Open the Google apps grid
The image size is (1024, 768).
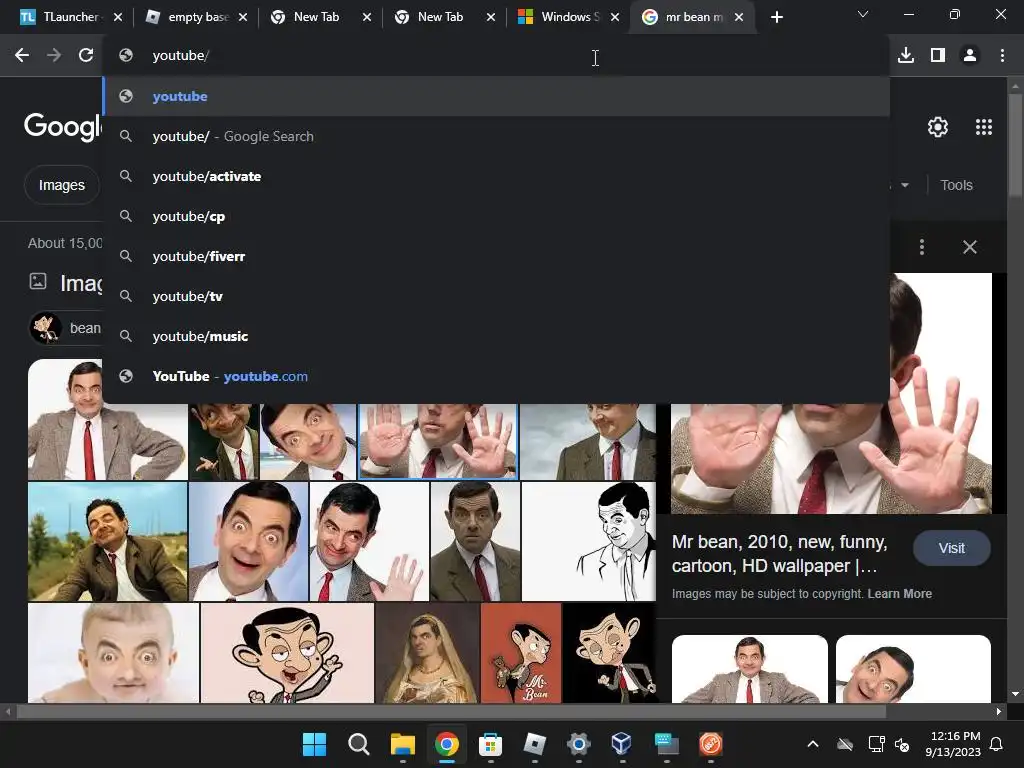984,127
